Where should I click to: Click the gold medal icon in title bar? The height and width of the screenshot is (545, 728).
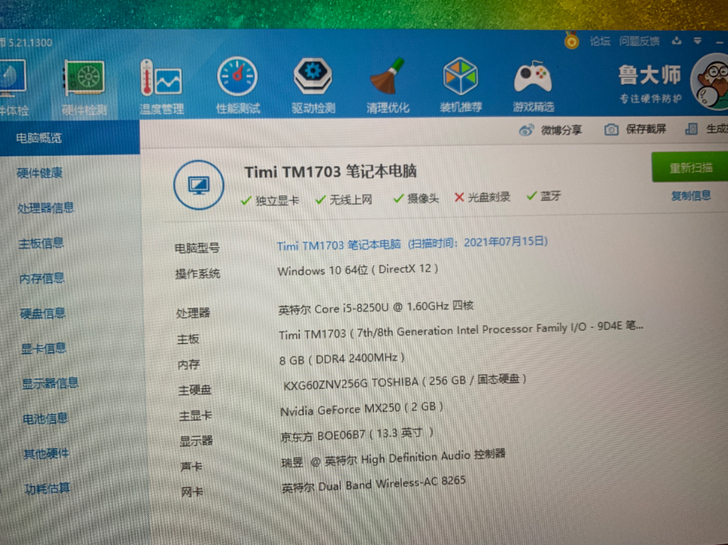point(572,41)
